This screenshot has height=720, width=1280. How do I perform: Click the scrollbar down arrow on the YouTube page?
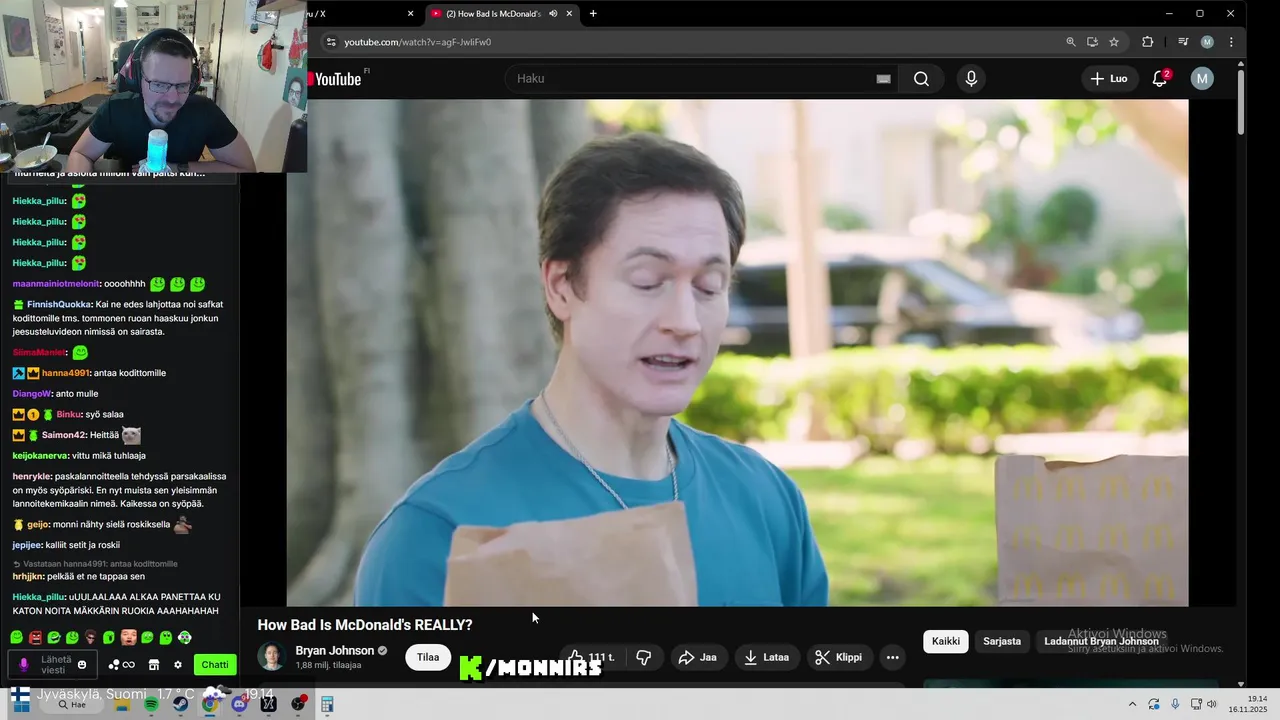pos(1241,683)
